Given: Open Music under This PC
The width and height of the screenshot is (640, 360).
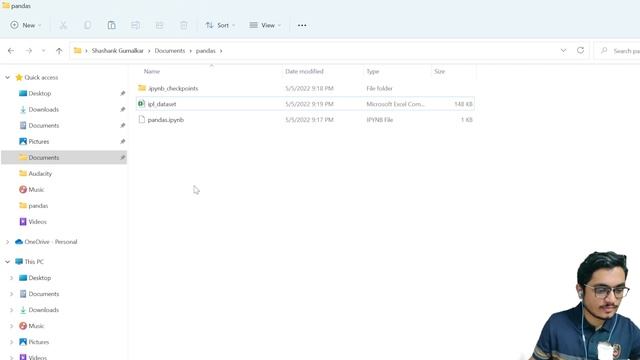Looking at the screenshot, I should (x=36, y=326).
